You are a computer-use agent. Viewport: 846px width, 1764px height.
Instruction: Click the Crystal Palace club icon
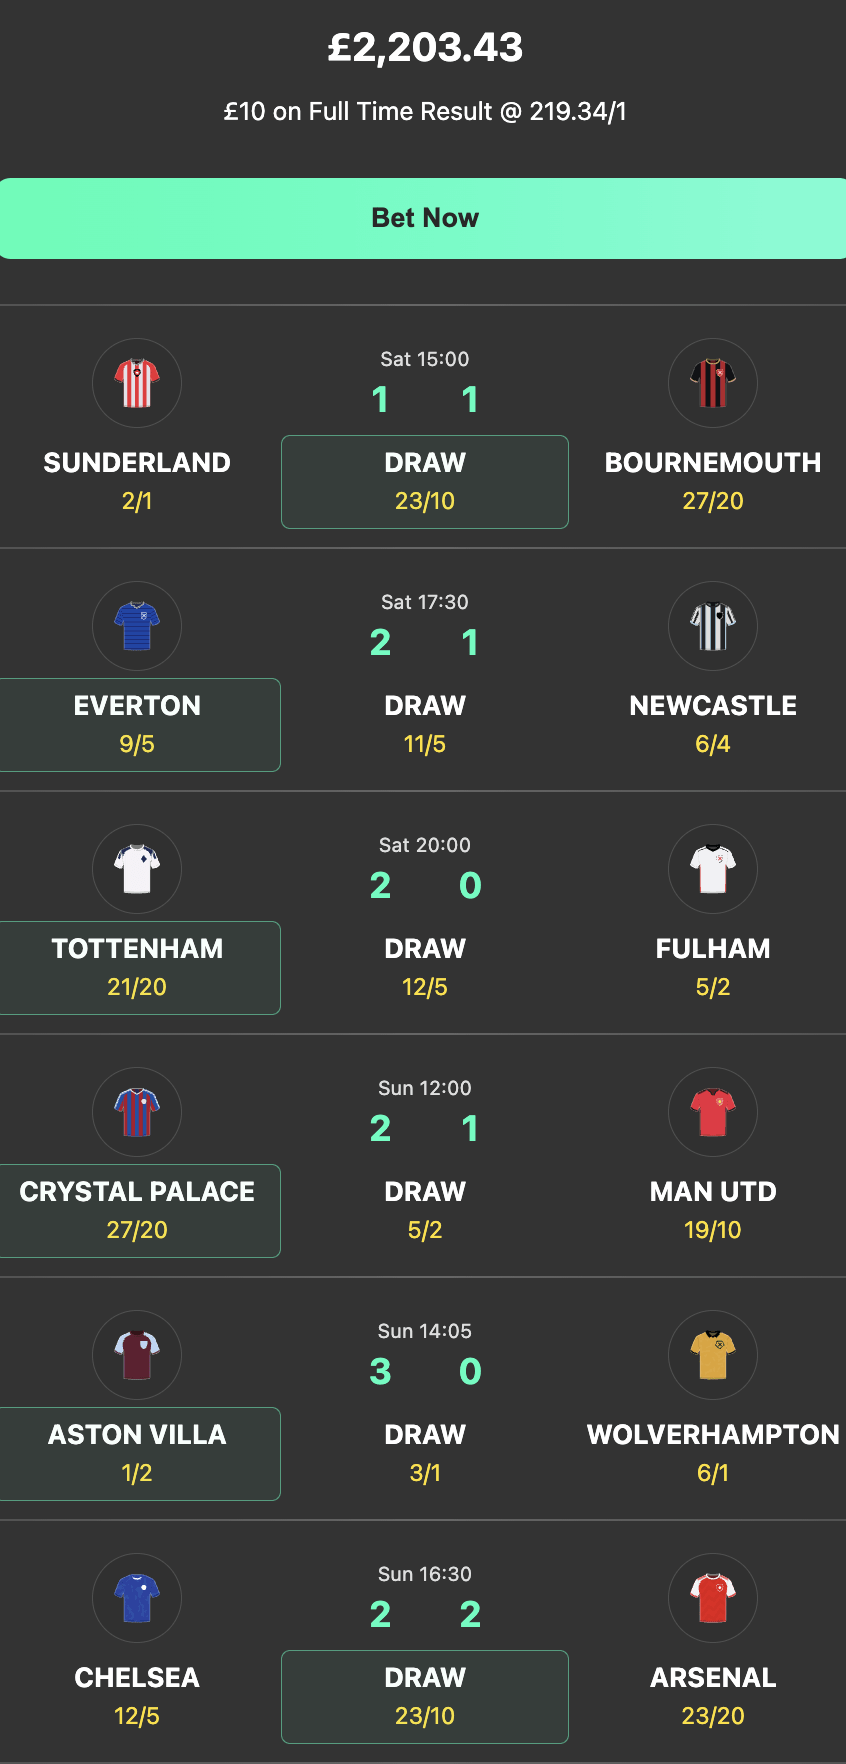(x=137, y=1112)
